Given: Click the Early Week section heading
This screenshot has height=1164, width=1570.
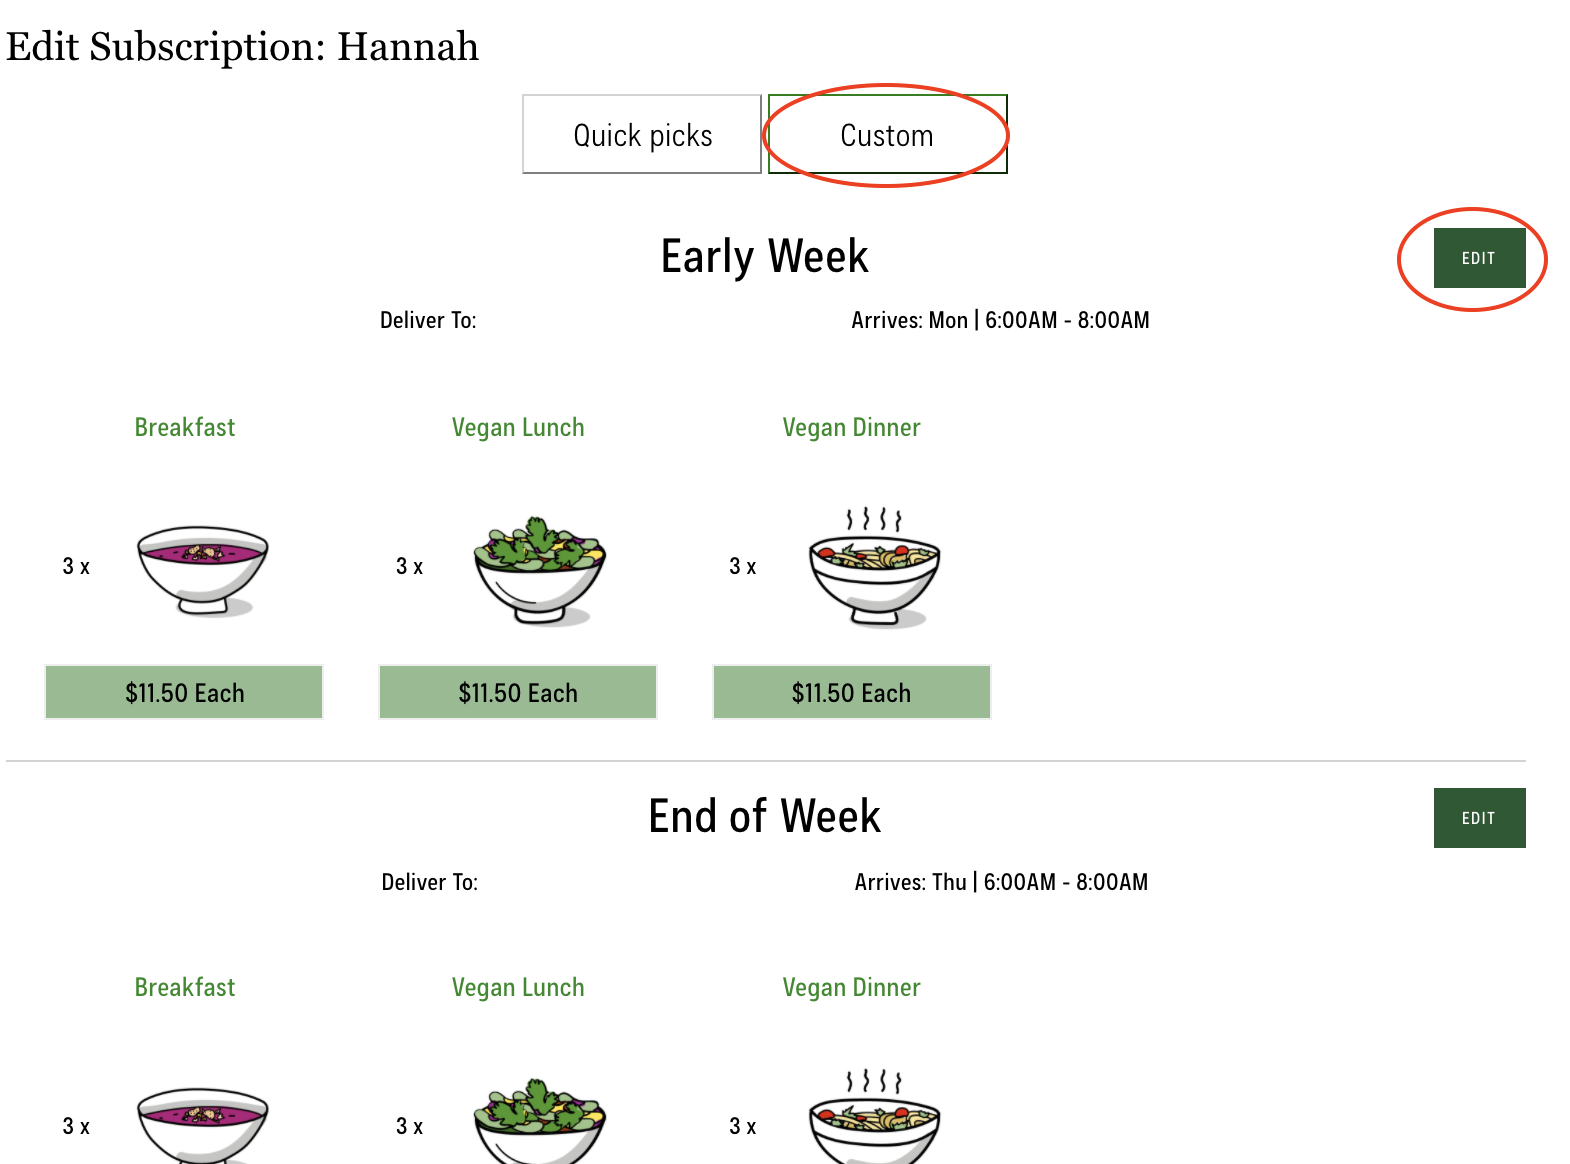Looking at the screenshot, I should tap(765, 257).
